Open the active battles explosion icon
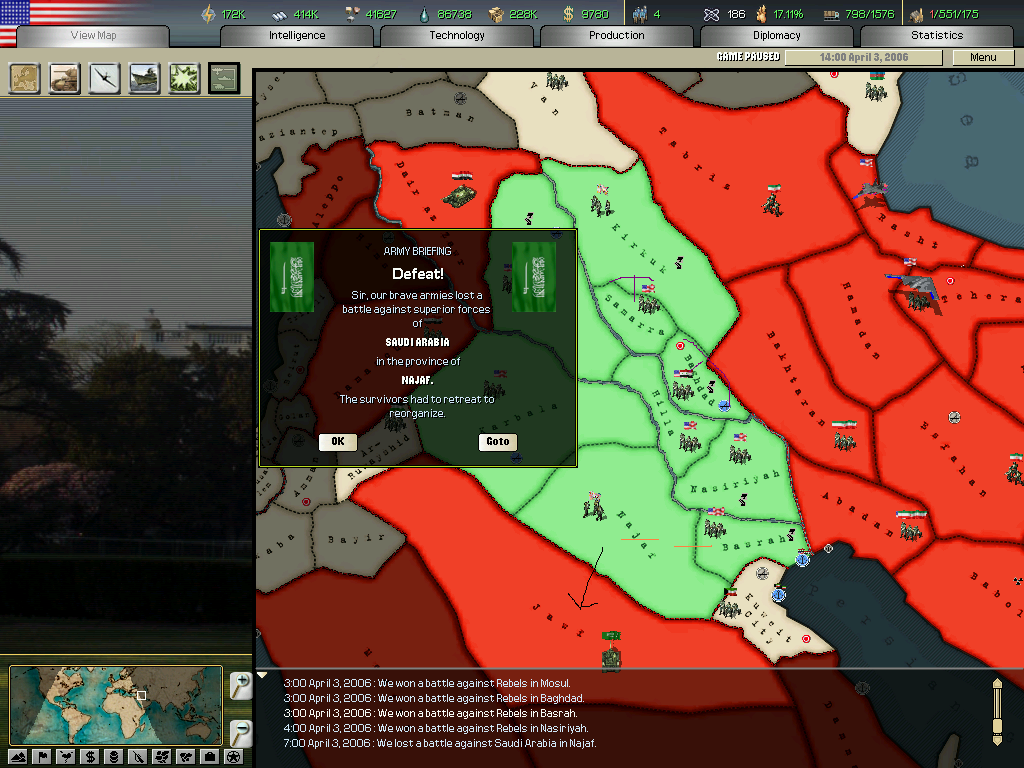Viewport: 1024px width, 768px height. click(x=184, y=78)
